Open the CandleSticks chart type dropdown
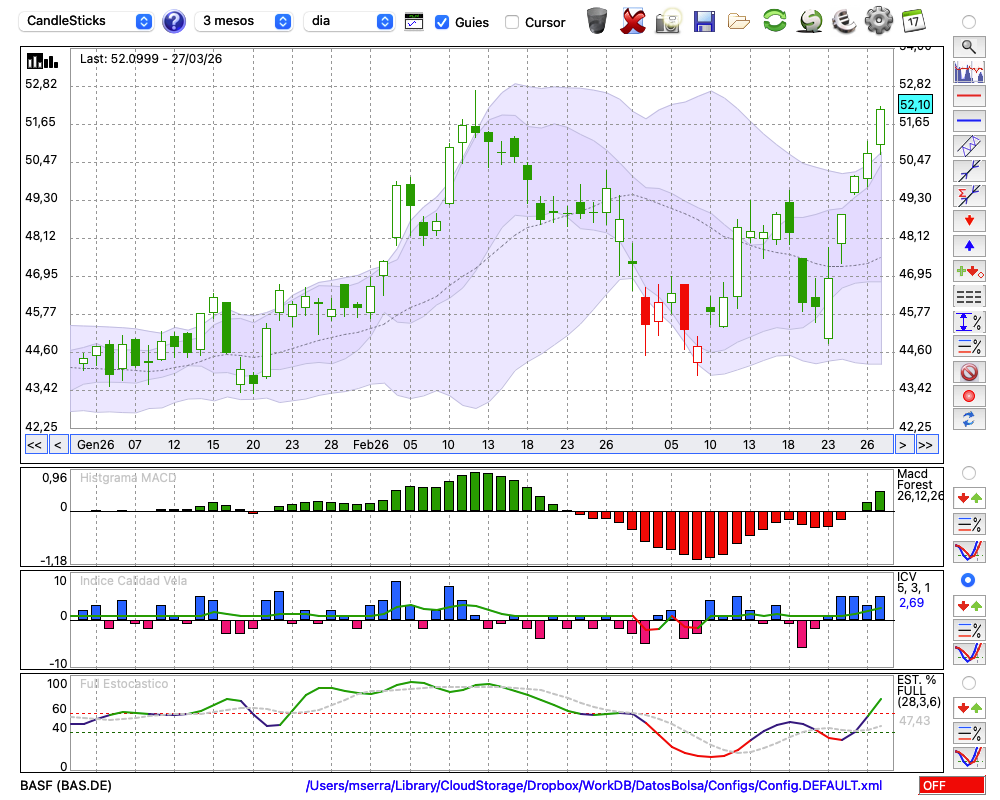Screen dimensions: 1000x800 pos(87,21)
